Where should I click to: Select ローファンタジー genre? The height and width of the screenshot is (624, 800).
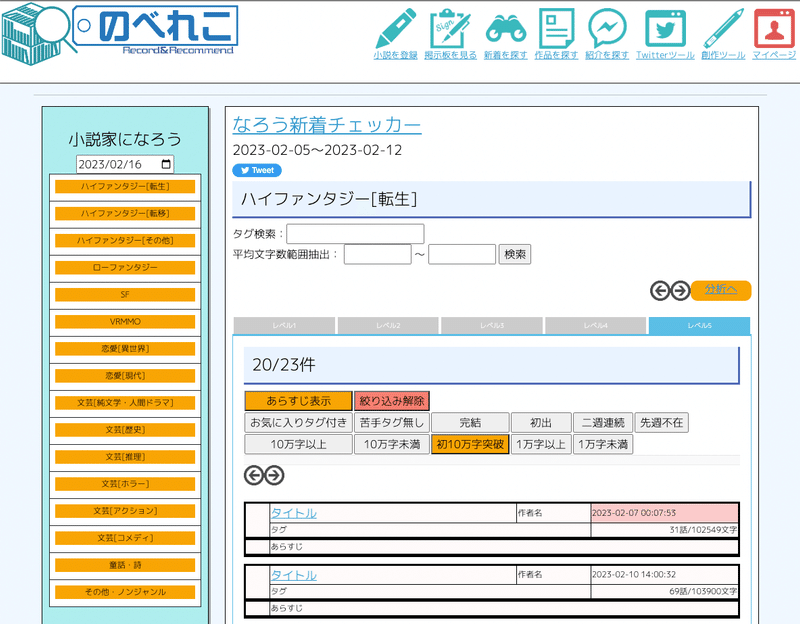[x=125, y=268]
